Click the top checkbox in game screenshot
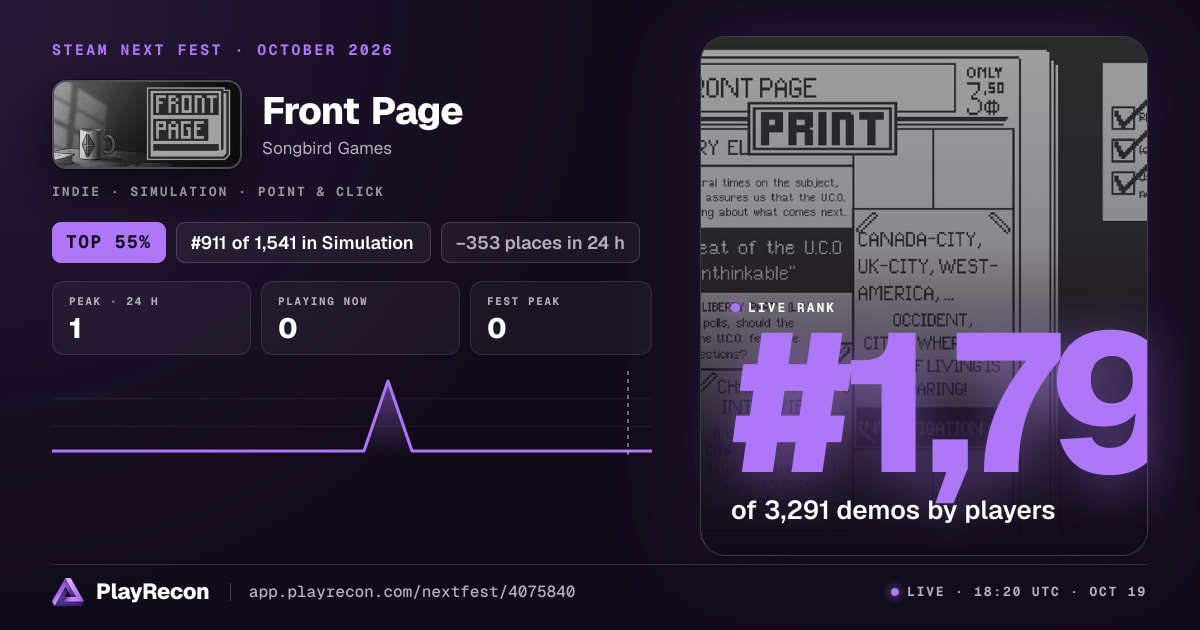 (x=1123, y=118)
